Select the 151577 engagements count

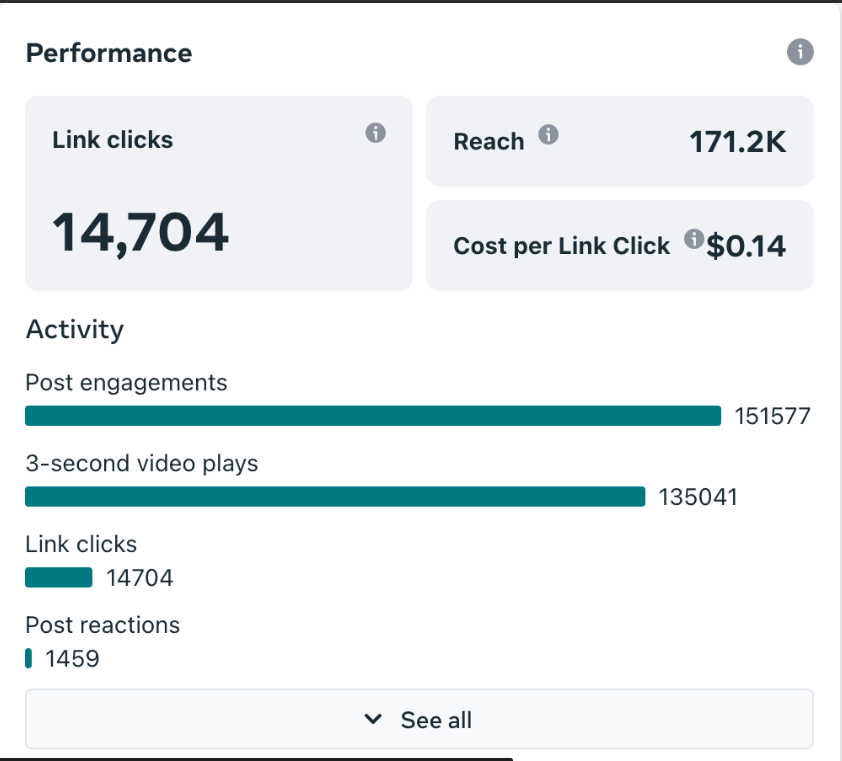coord(773,415)
